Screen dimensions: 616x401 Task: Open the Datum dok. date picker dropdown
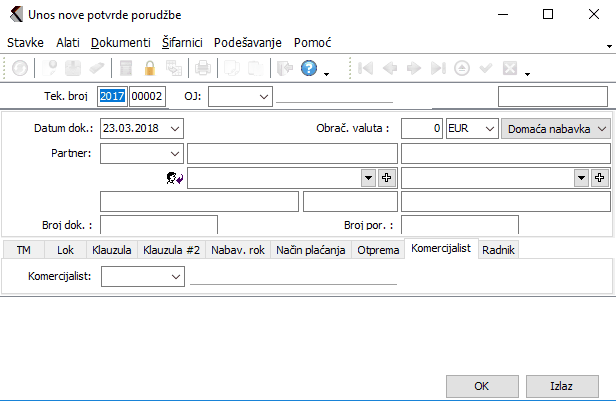coord(176,129)
